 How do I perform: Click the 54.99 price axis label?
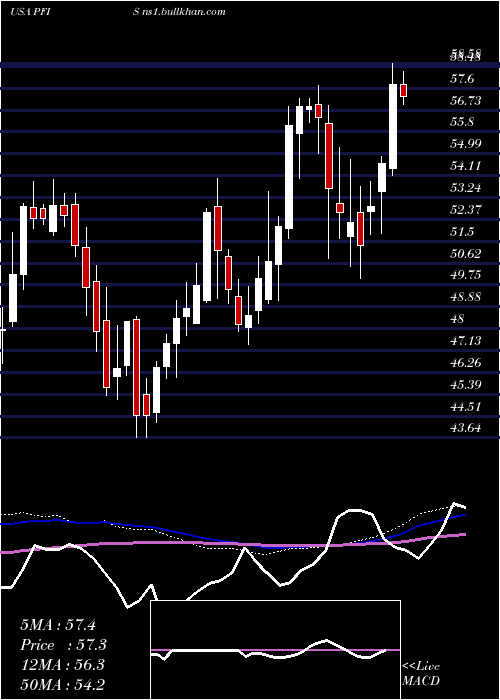pyautogui.click(x=466, y=144)
